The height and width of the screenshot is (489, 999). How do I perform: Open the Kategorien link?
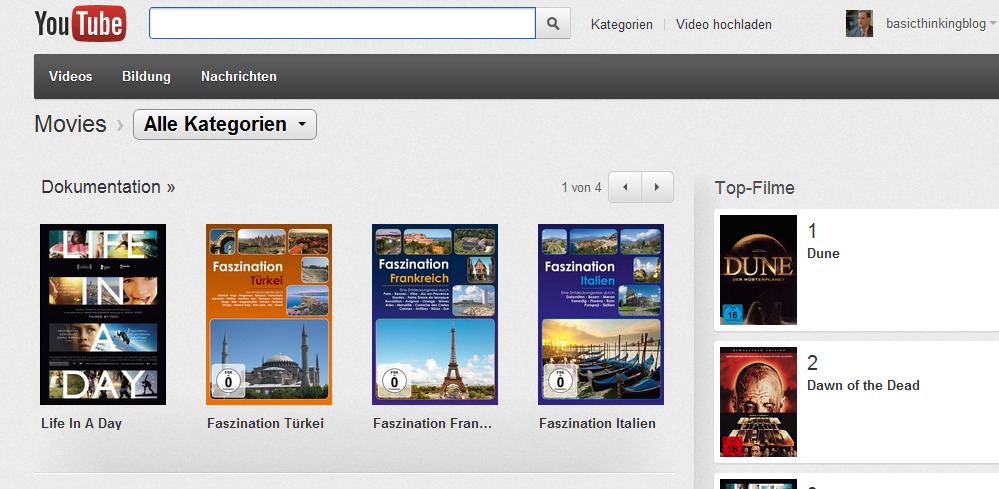coord(621,25)
